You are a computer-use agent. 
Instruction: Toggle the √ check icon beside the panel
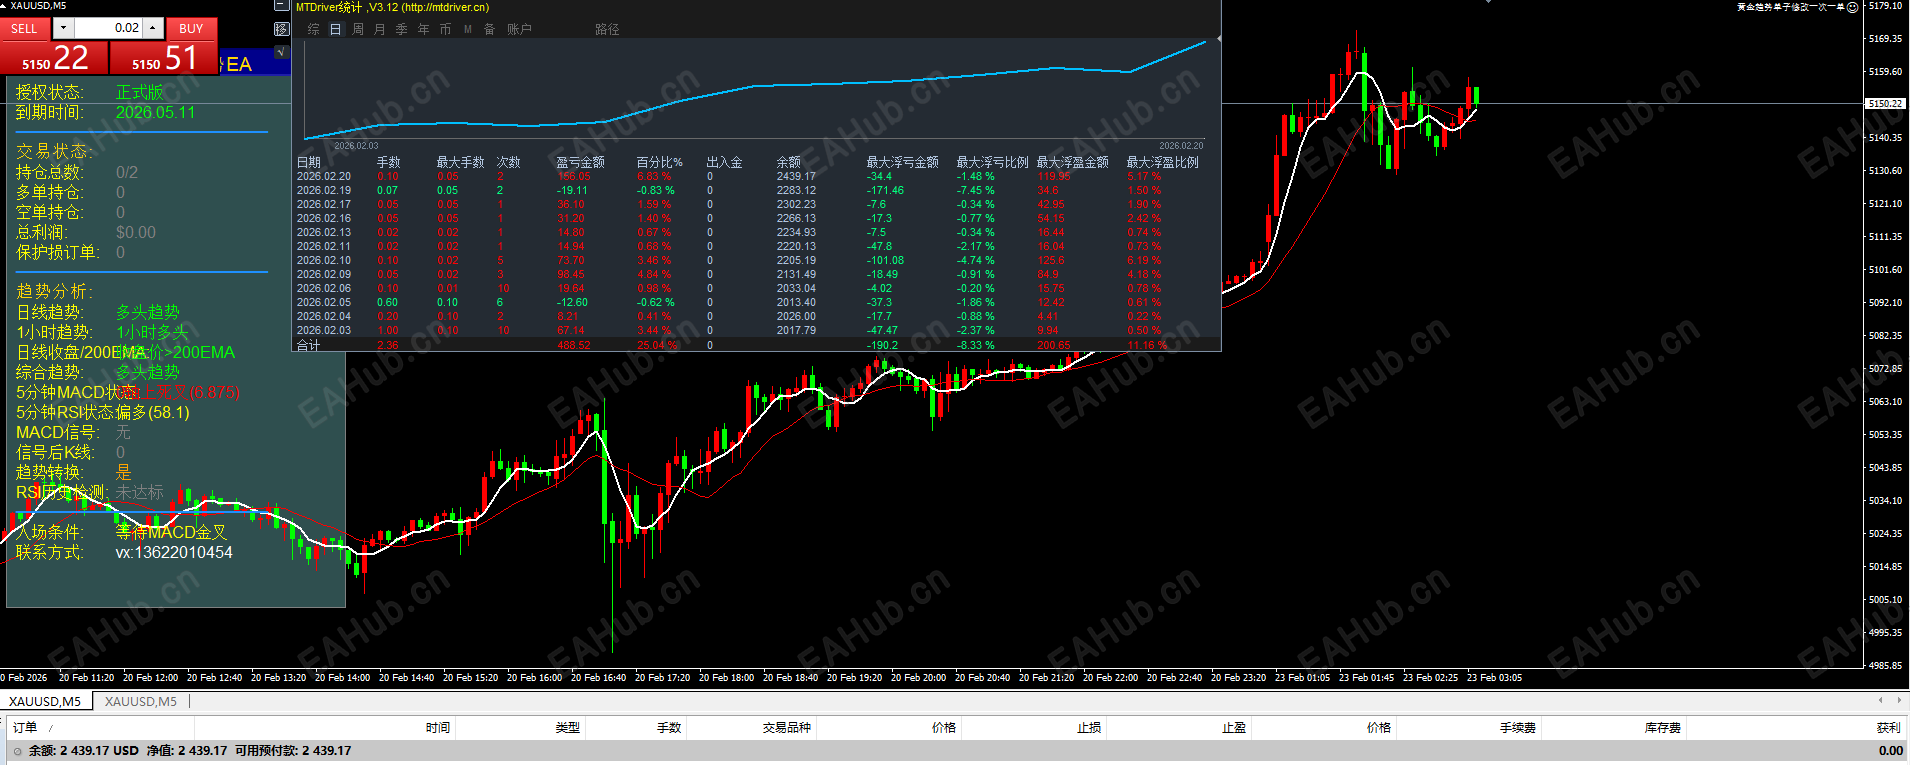coord(282,51)
